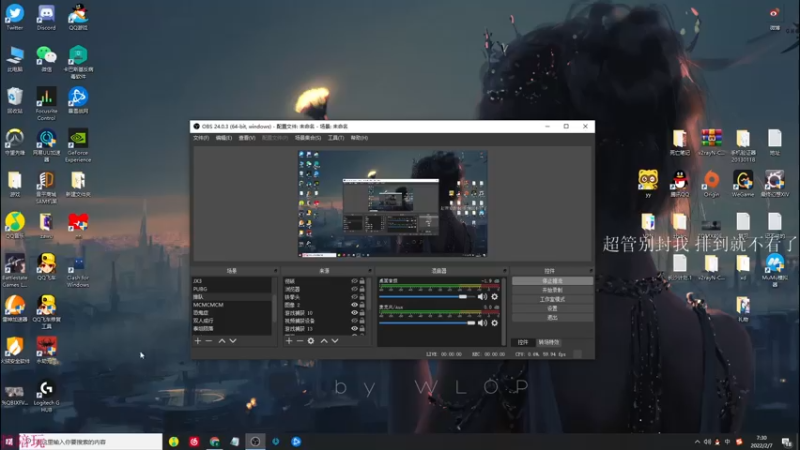This screenshot has width=800, height=450.
Task: Click the 停止推流 button
Action: pyautogui.click(x=553, y=281)
